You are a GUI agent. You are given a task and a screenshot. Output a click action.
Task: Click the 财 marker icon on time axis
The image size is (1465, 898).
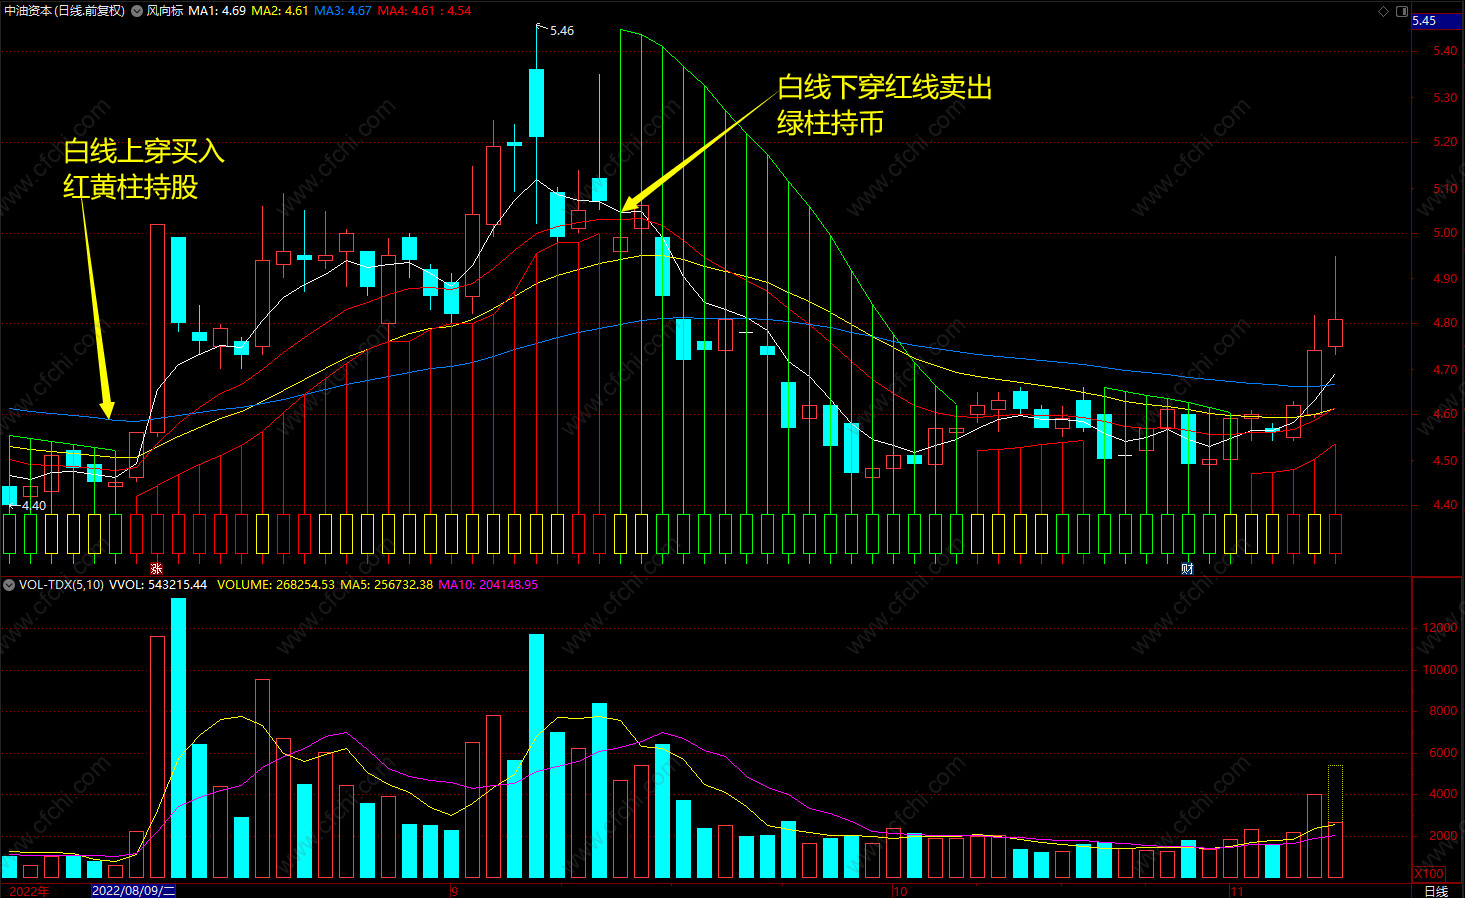[x=1187, y=568]
